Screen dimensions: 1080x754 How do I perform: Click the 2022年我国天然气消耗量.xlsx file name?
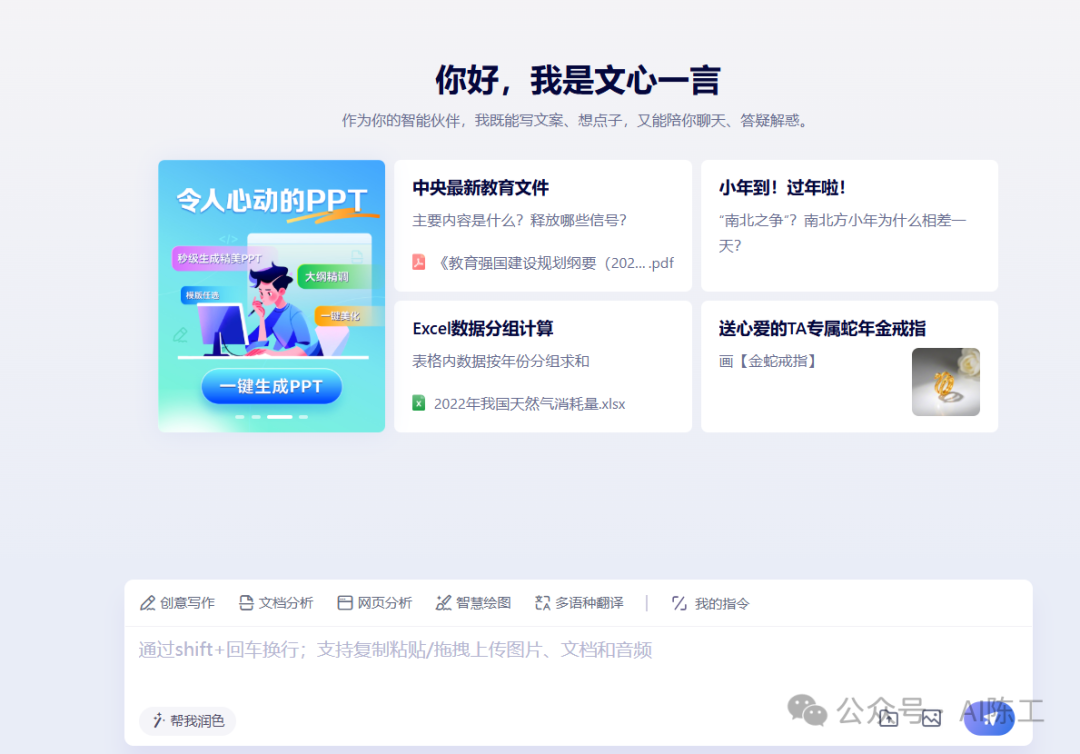[529, 404]
